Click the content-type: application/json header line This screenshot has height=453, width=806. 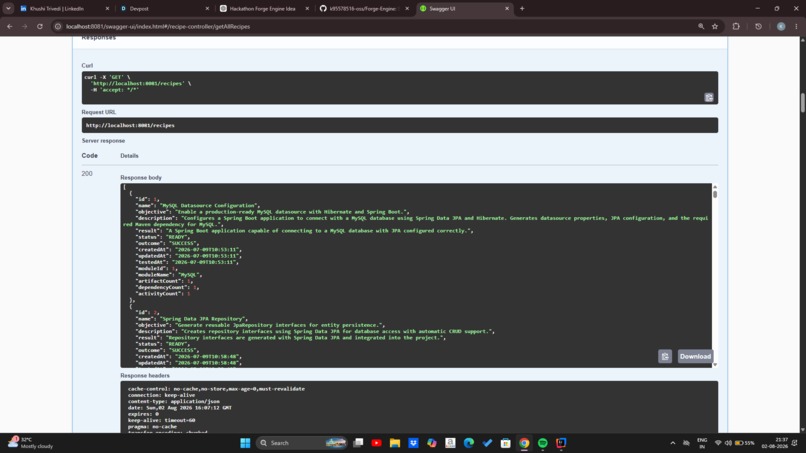(x=174, y=402)
